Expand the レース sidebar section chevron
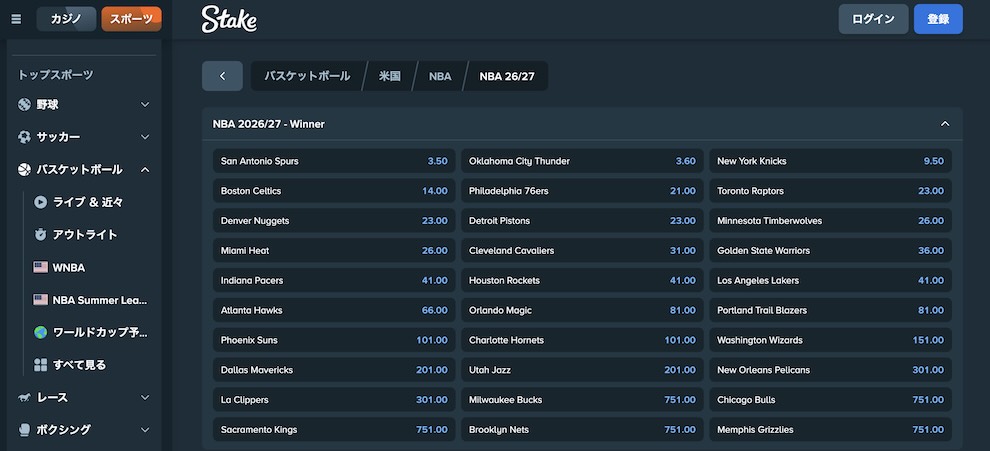 (145, 397)
